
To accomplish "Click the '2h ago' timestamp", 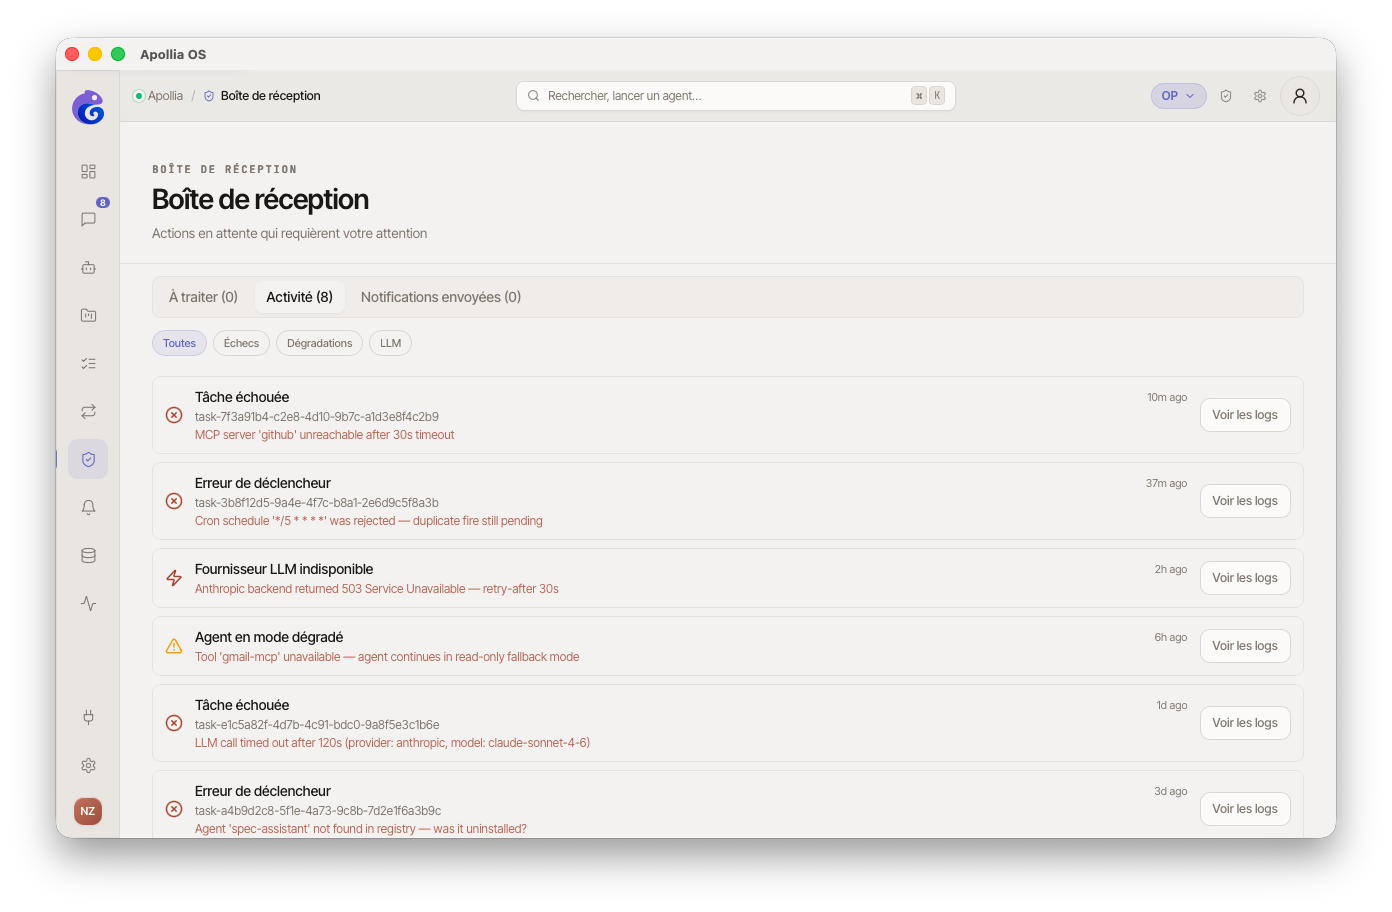I will tap(1171, 569).
